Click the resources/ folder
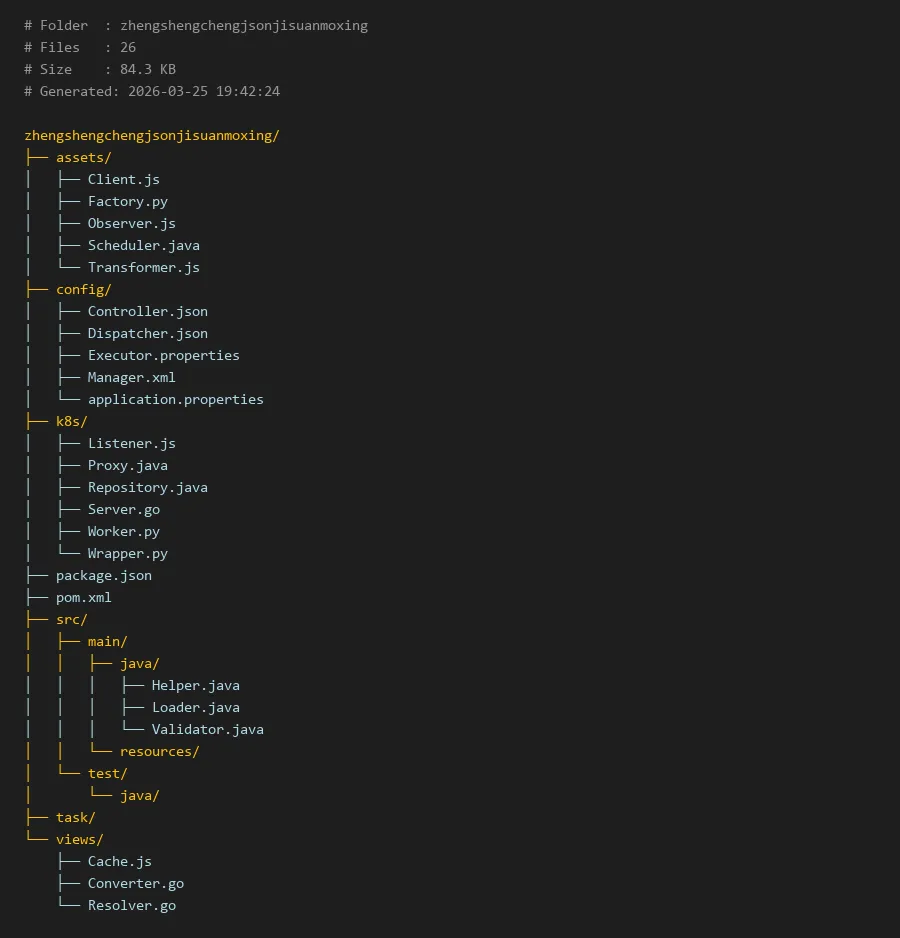This screenshot has height=938, width=900. 159,751
